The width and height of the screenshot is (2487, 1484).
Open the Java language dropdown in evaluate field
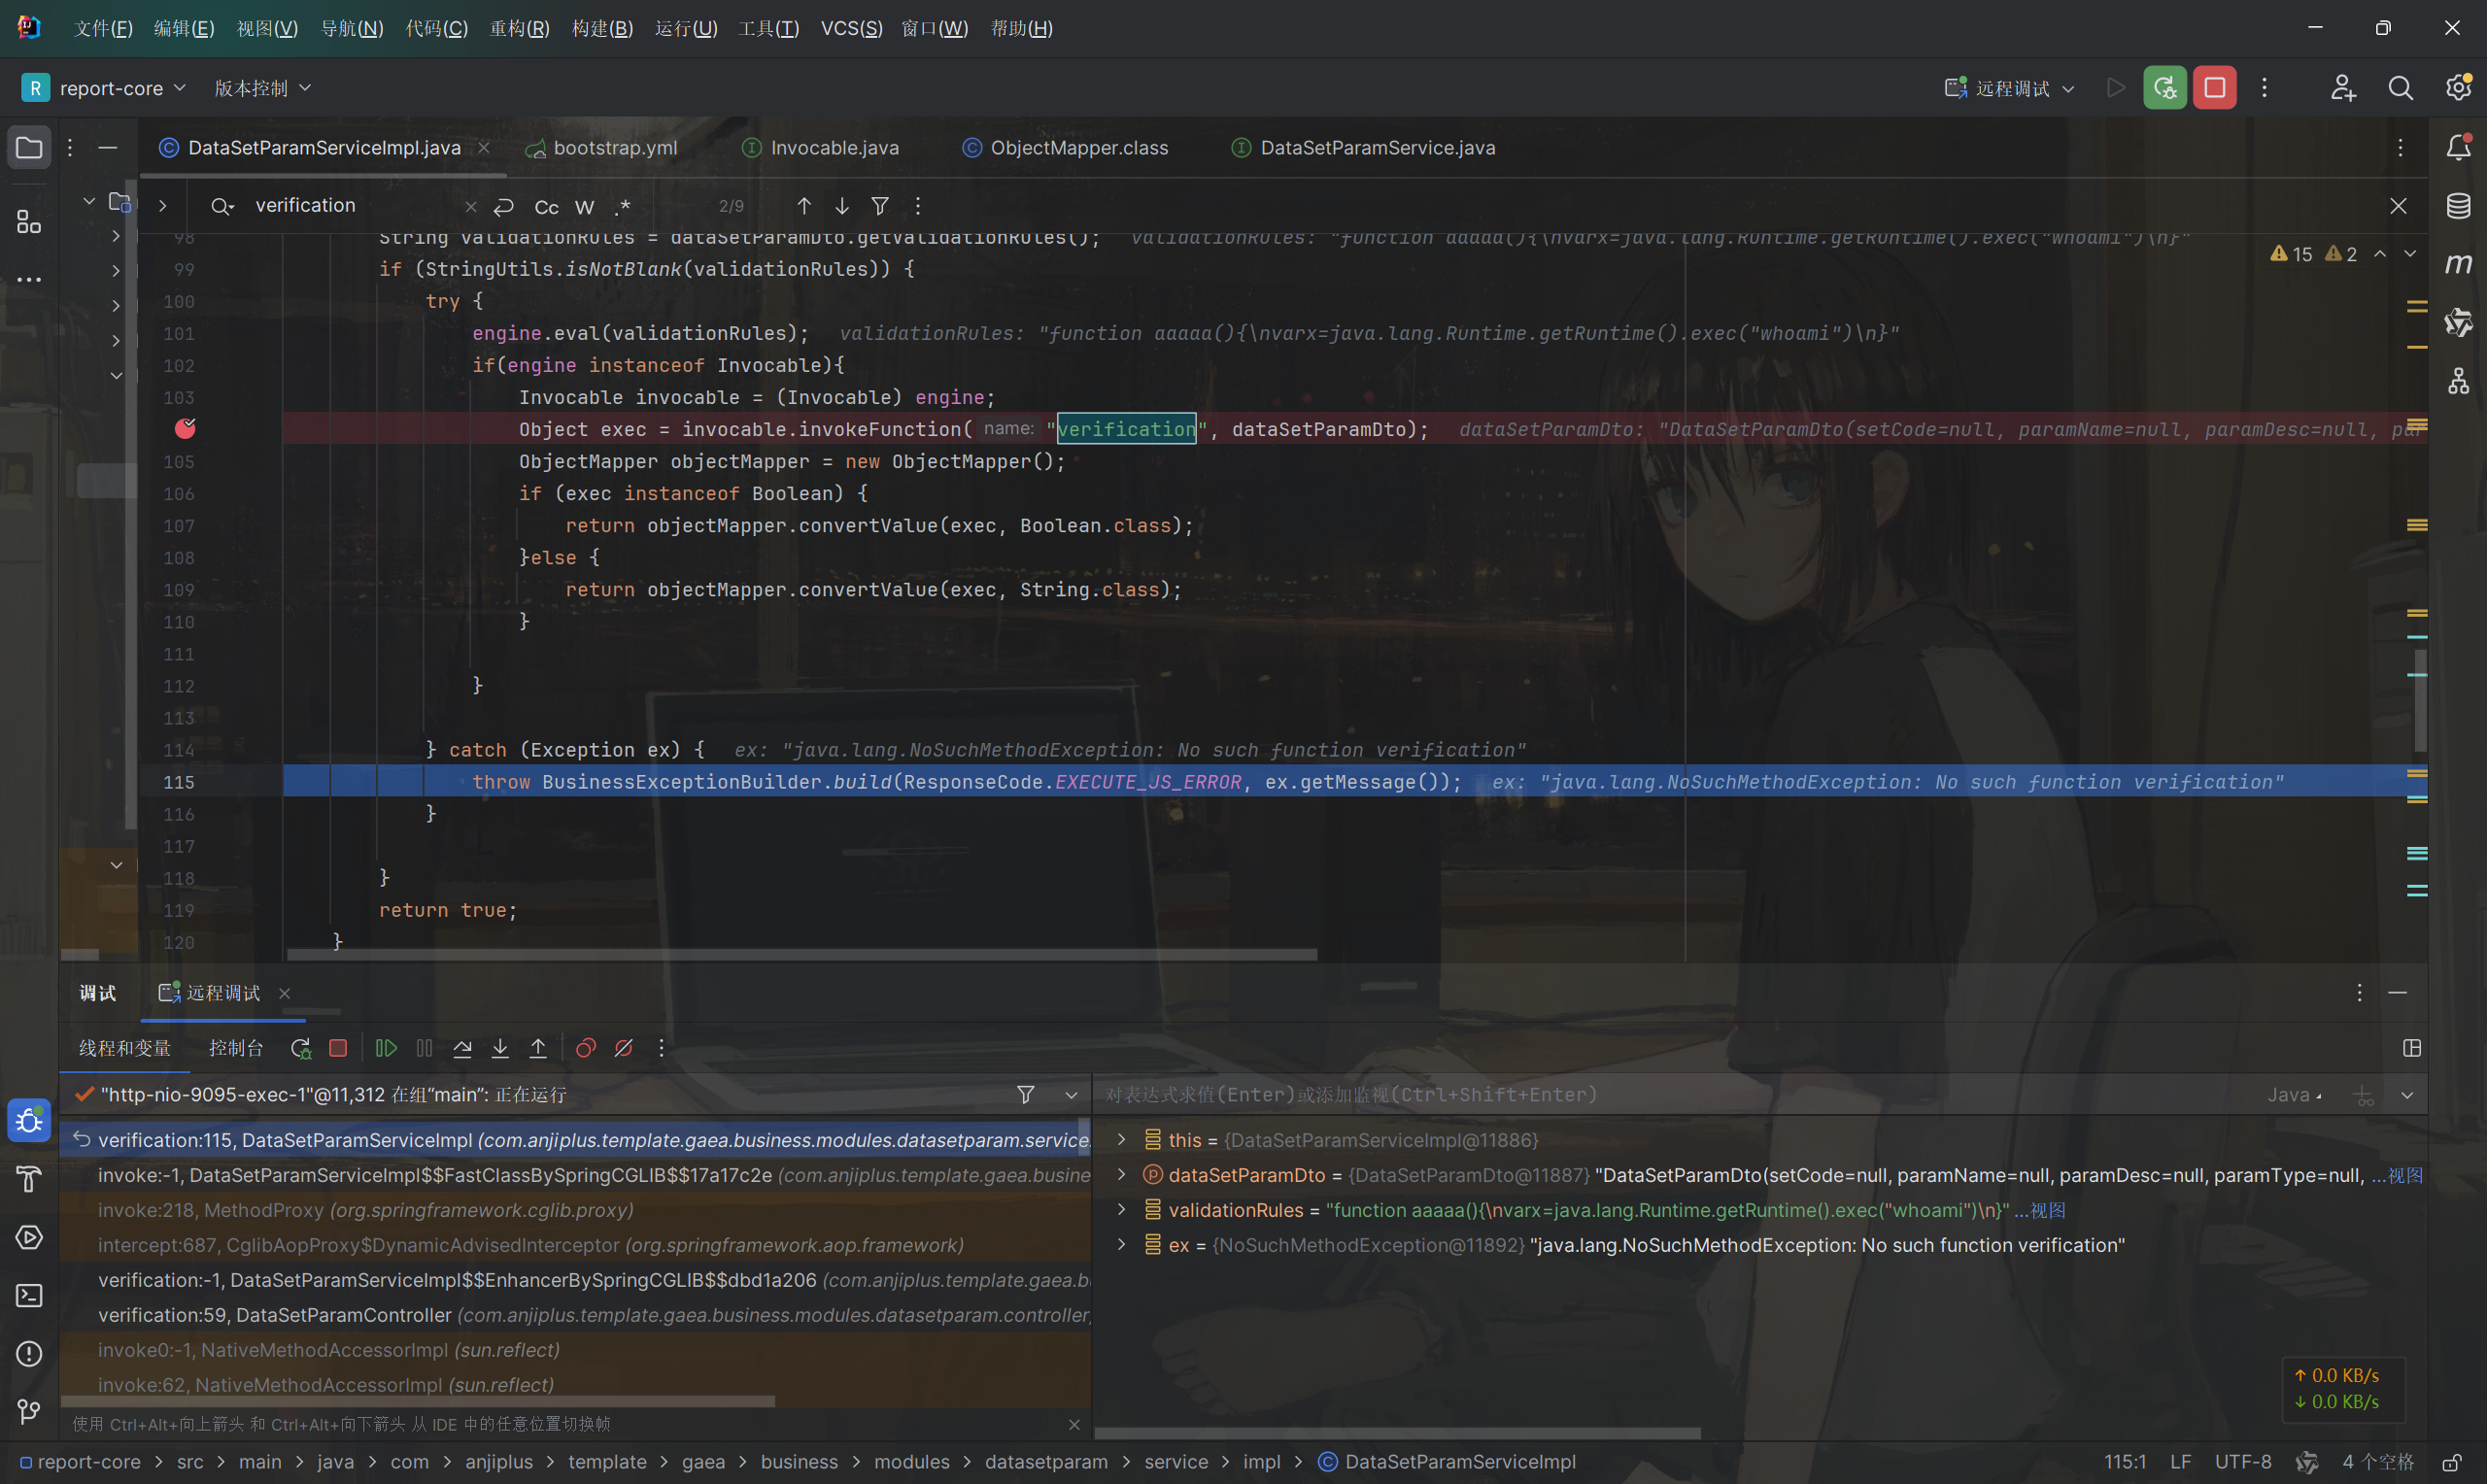[2295, 1095]
